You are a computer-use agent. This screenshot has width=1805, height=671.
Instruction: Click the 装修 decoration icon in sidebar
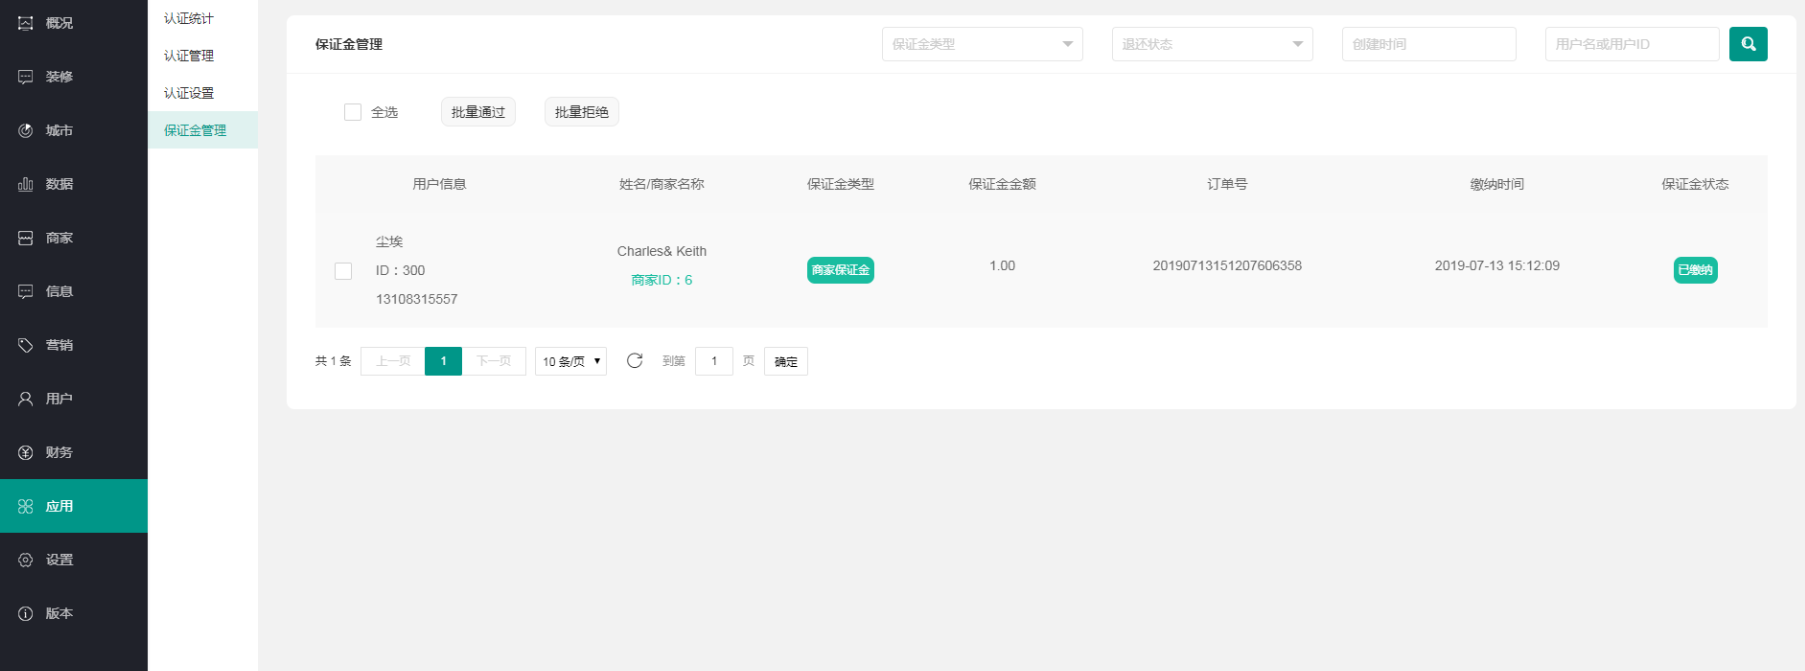25,77
